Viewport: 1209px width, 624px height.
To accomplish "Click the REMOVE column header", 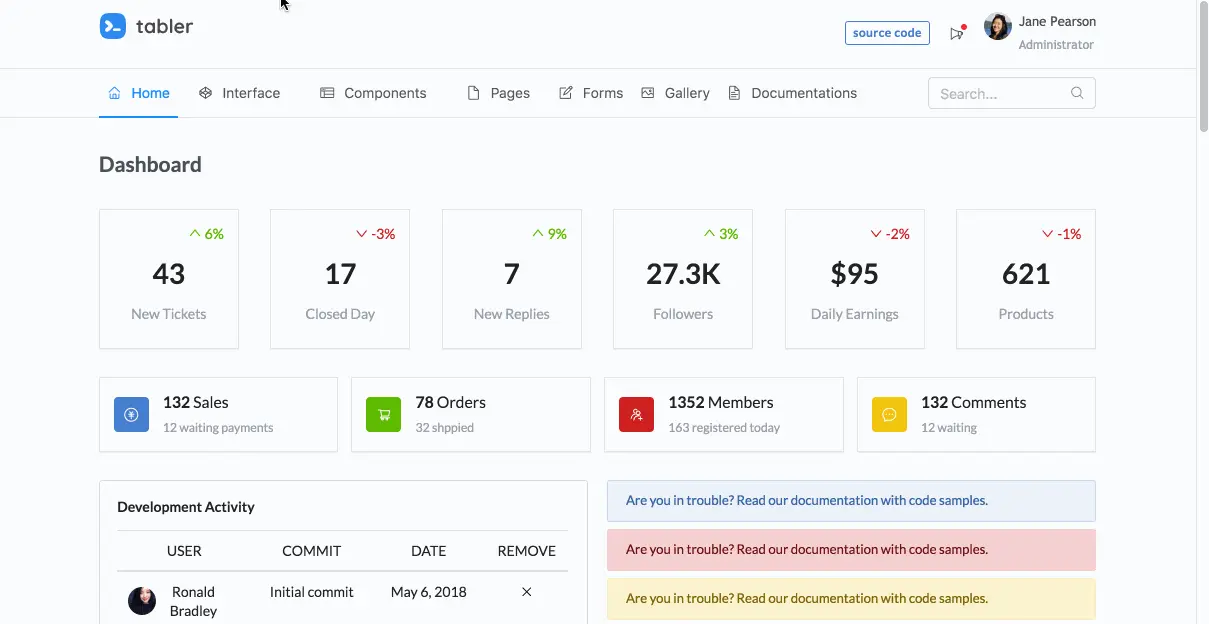I will (x=527, y=551).
